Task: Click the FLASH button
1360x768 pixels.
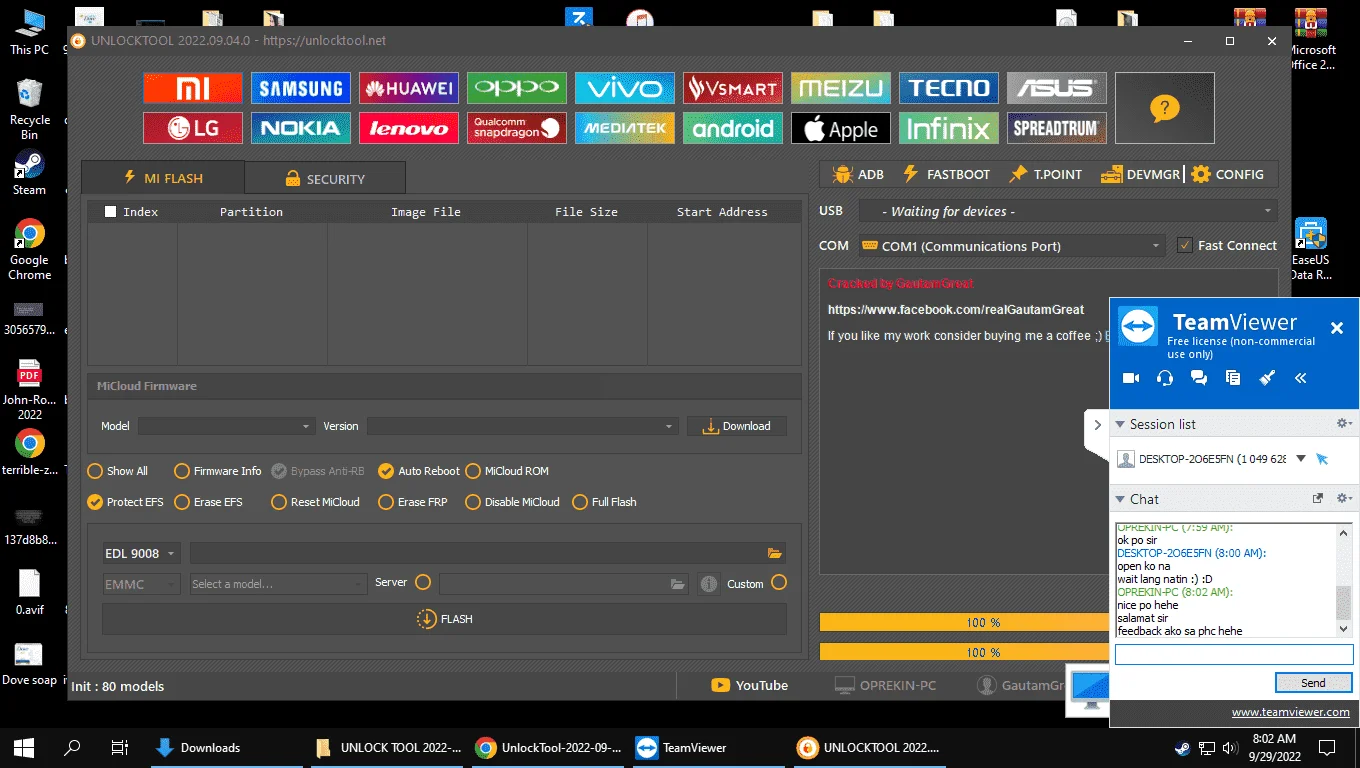Action: click(x=444, y=619)
